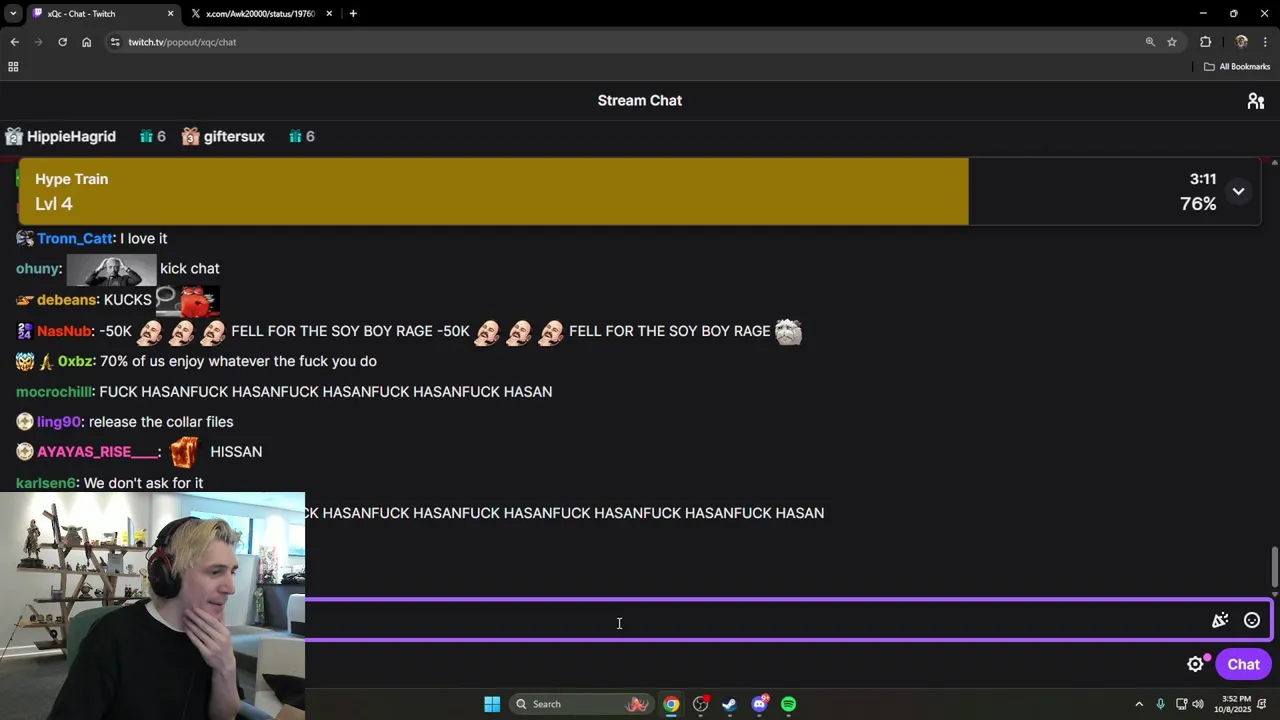This screenshot has height=720, width=1280.
Task: Open the taskbar clock and date
Action: 1237,704
